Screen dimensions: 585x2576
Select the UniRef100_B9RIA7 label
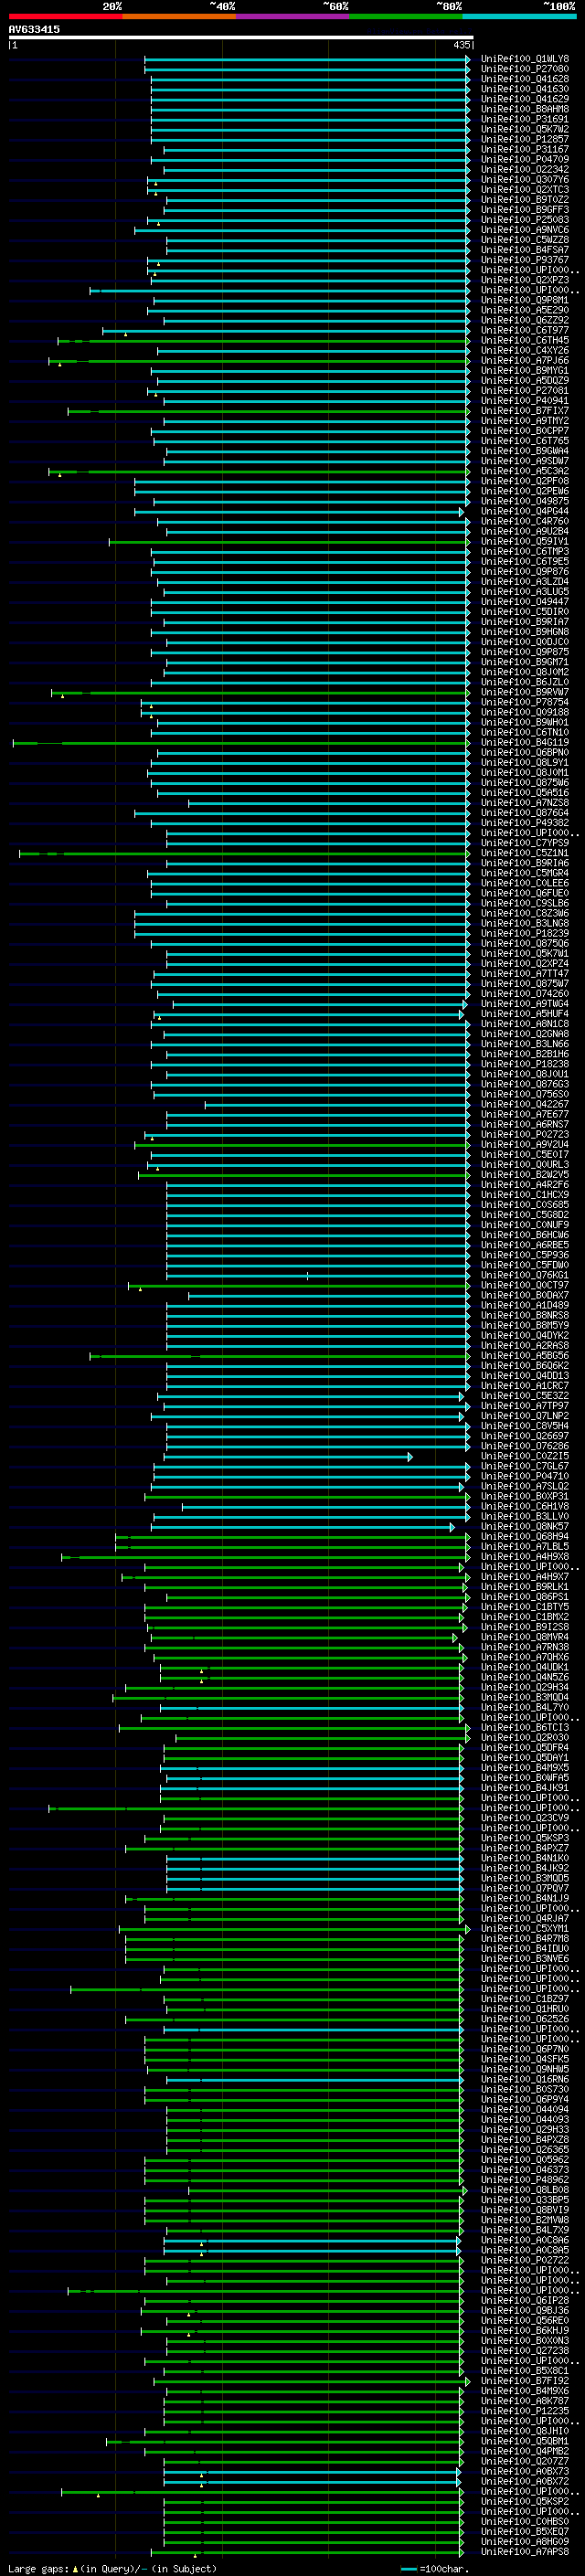525,622
